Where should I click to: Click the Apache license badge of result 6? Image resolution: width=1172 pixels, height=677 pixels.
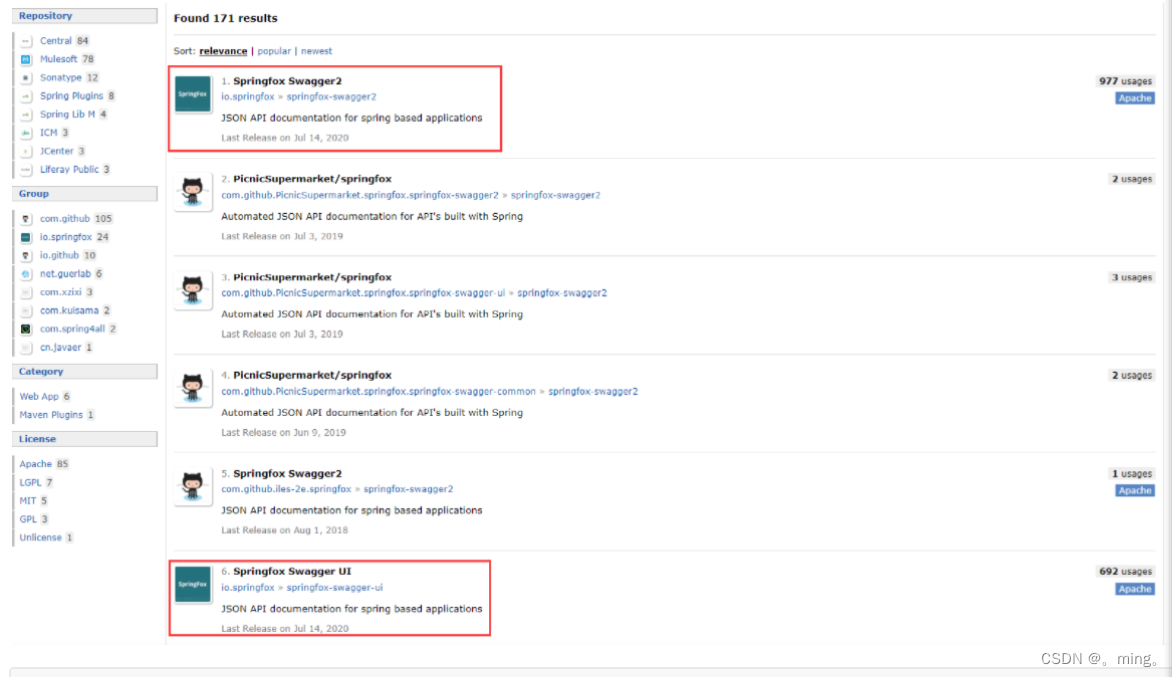tap(1135, 590)
